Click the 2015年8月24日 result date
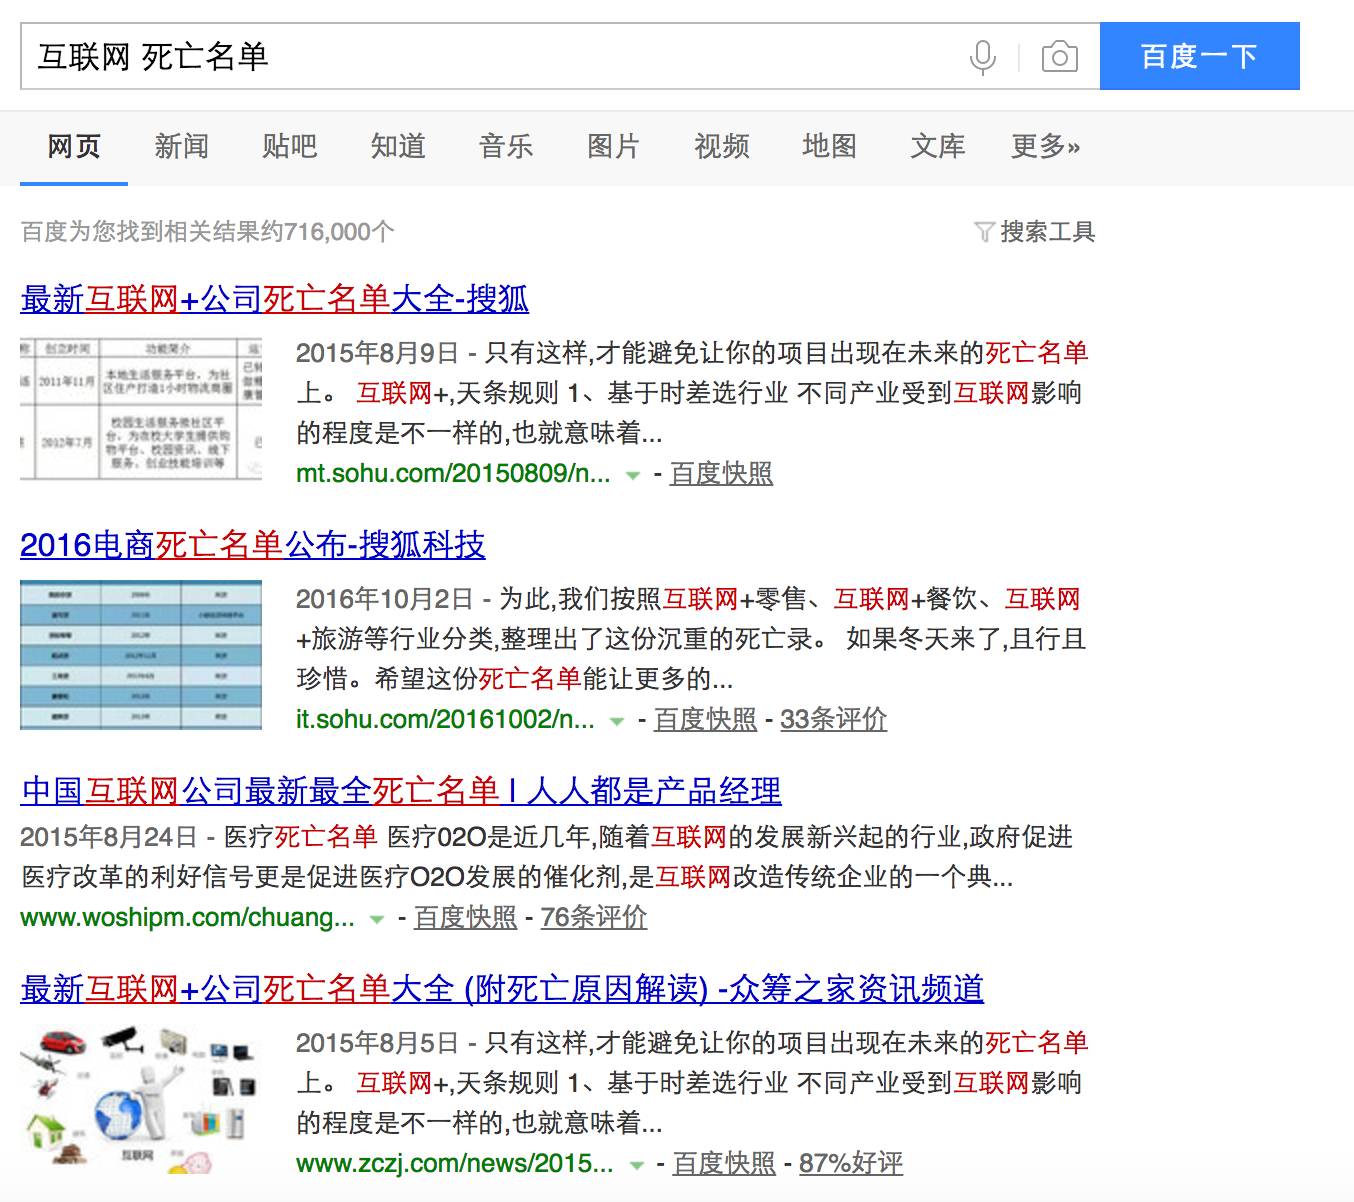 [x=109, y=837]
